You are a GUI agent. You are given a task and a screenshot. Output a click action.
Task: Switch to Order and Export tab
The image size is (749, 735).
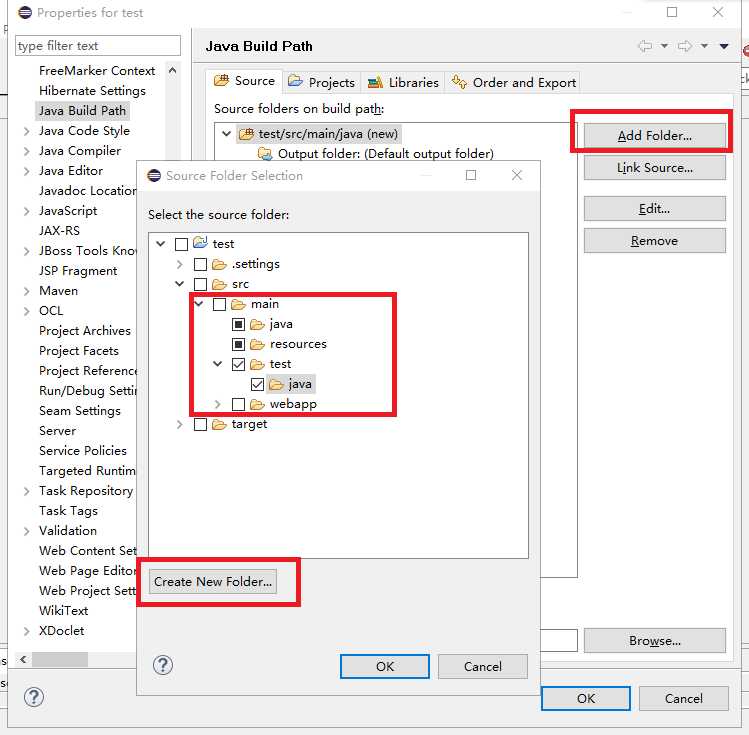point(514,83)
